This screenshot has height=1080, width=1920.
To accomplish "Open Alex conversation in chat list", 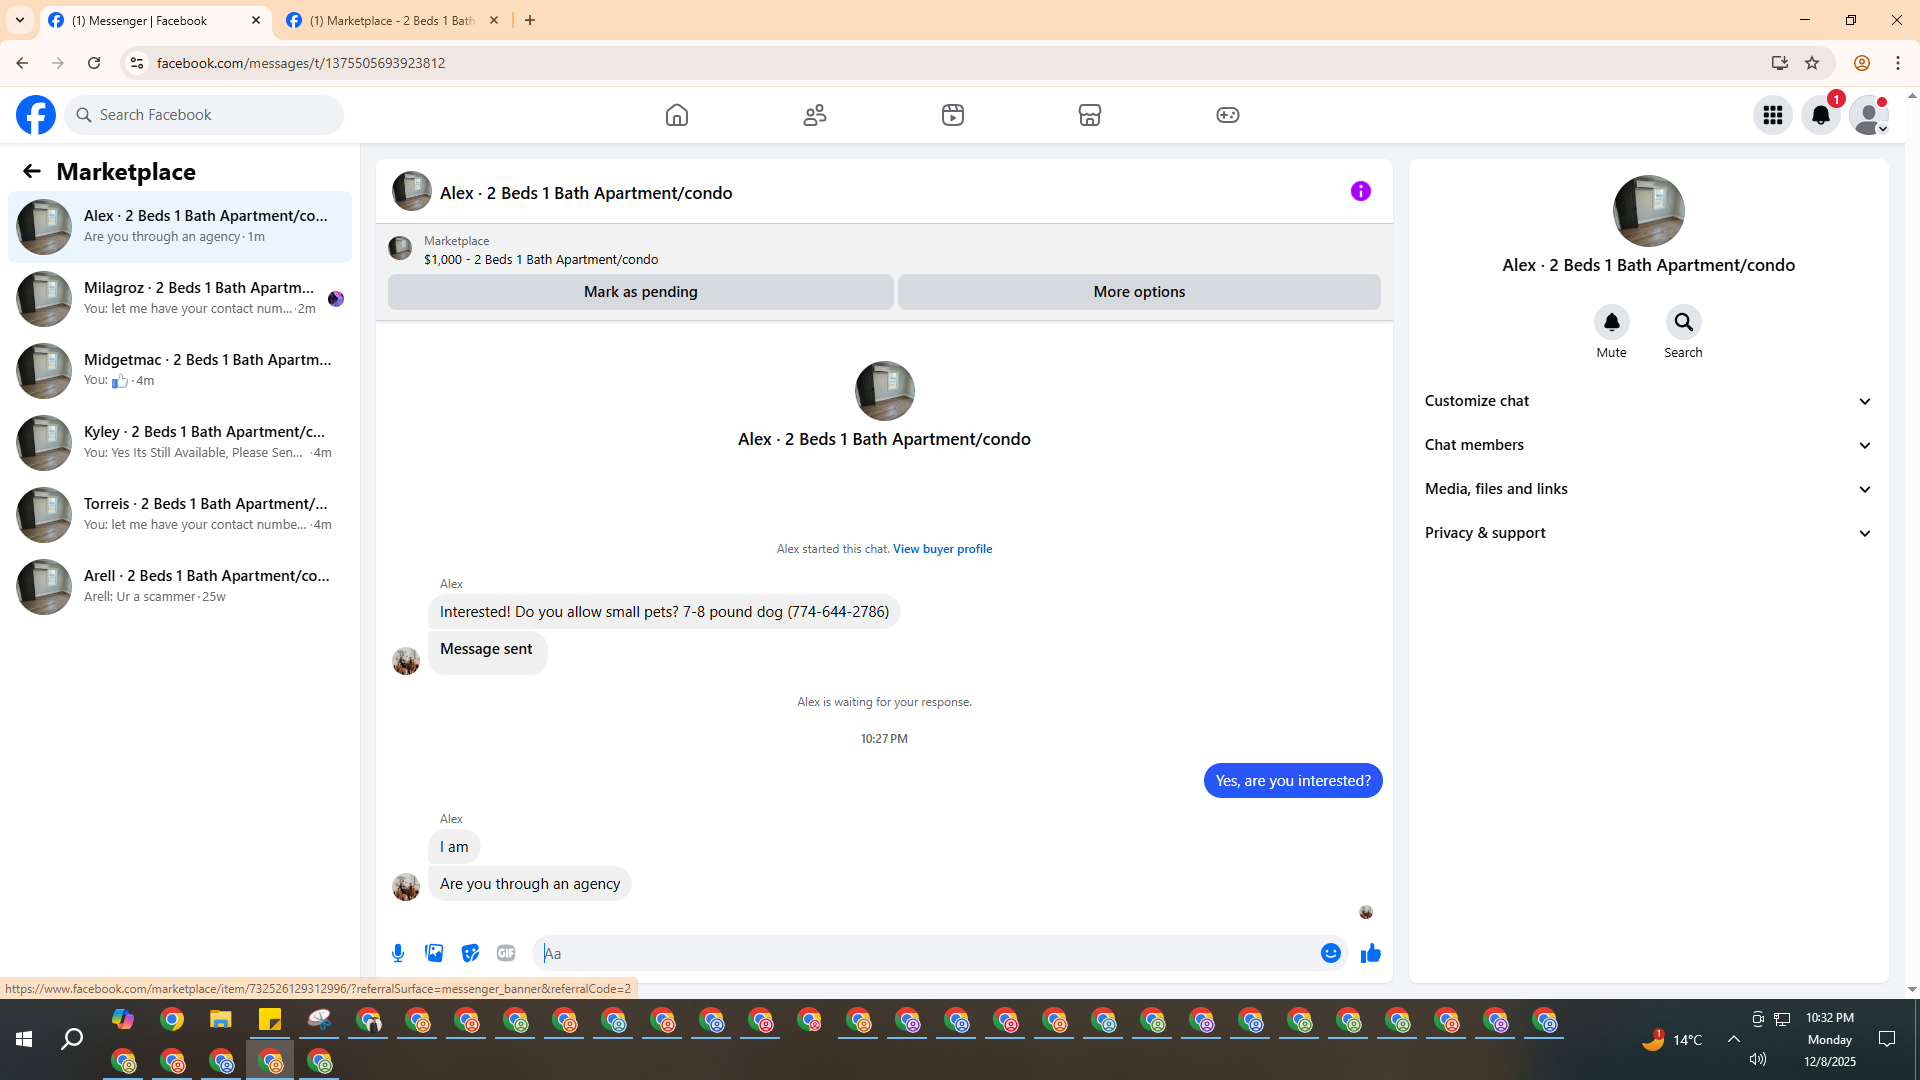I will [x=180, y=227].
